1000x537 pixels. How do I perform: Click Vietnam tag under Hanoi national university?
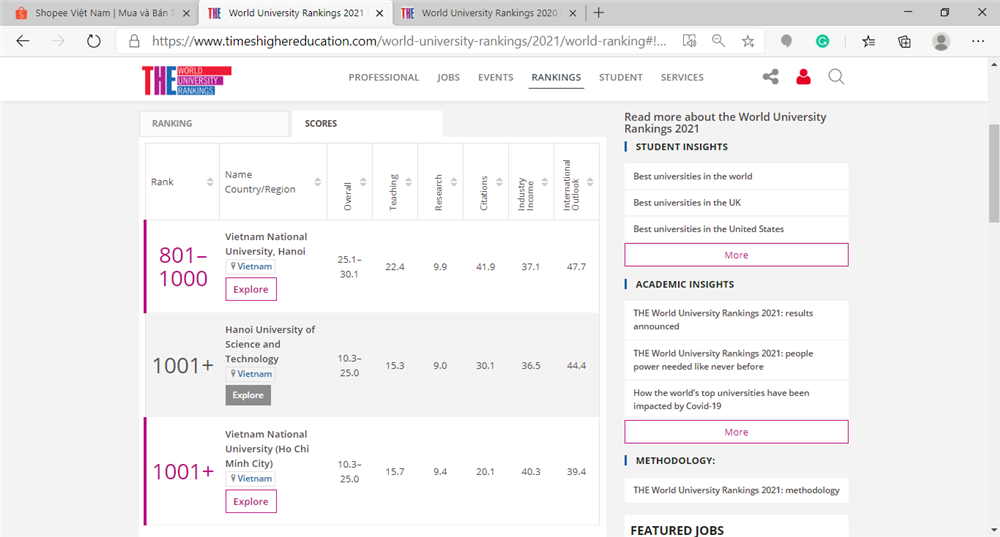(x=251, y=267)
